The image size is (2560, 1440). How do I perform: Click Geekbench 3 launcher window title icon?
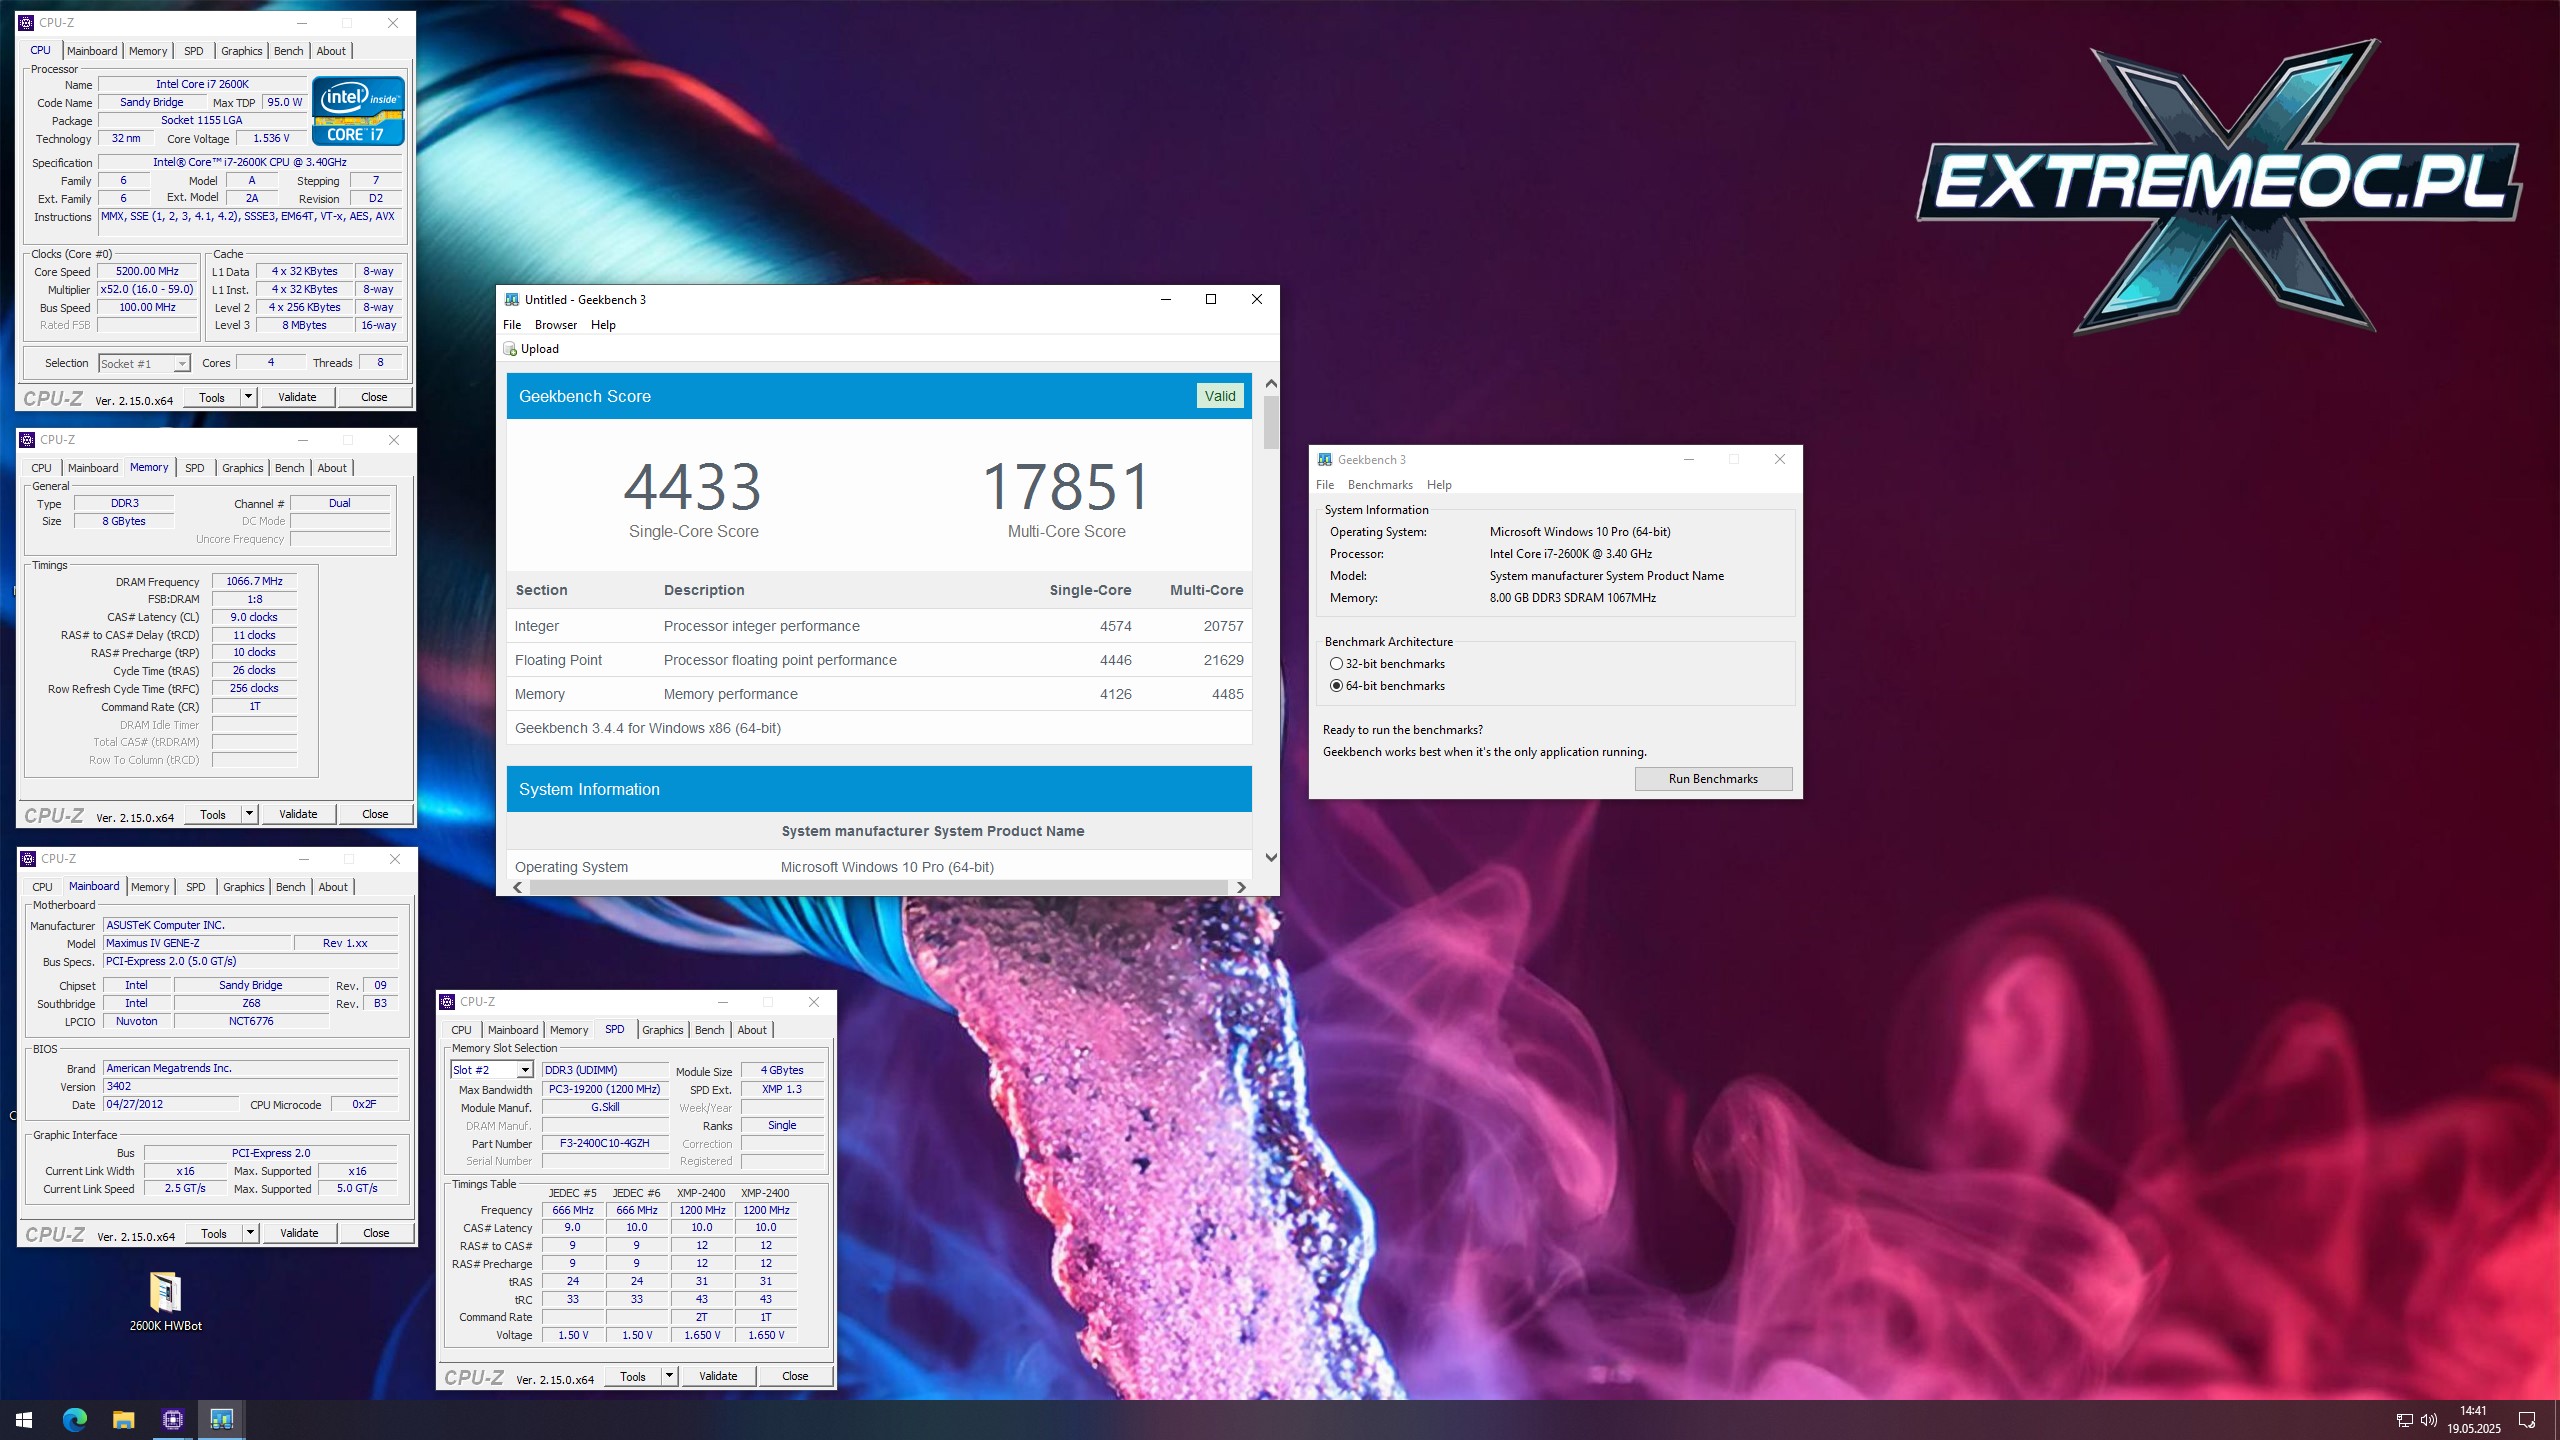click(1325, 459)
